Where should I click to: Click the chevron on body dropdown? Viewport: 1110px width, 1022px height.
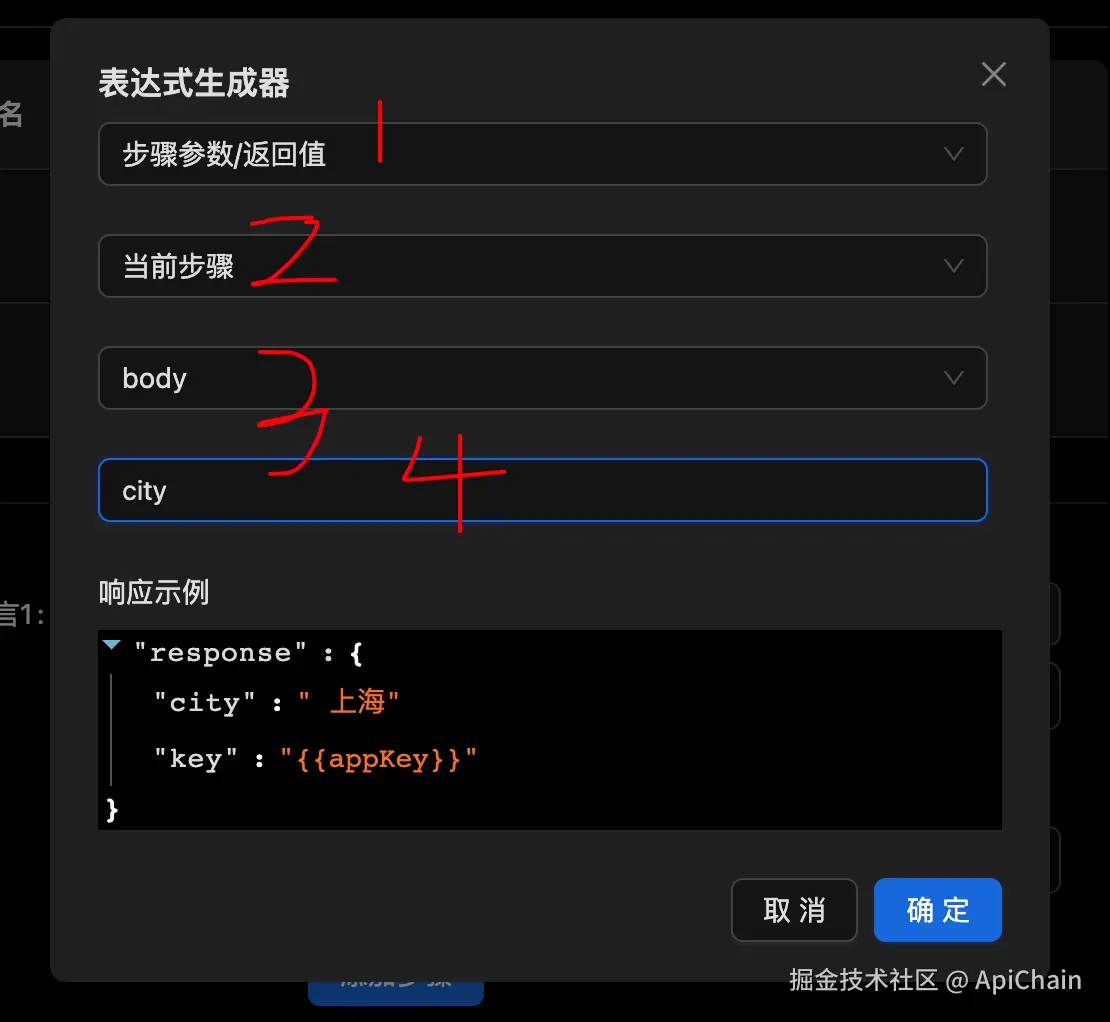[x=954, y=378]
